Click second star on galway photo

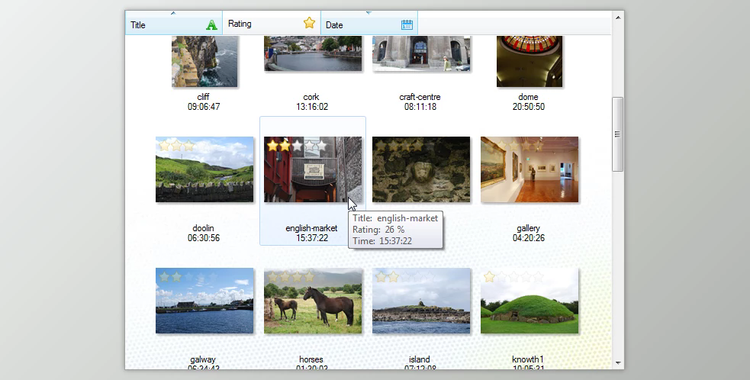click(177, 277)
